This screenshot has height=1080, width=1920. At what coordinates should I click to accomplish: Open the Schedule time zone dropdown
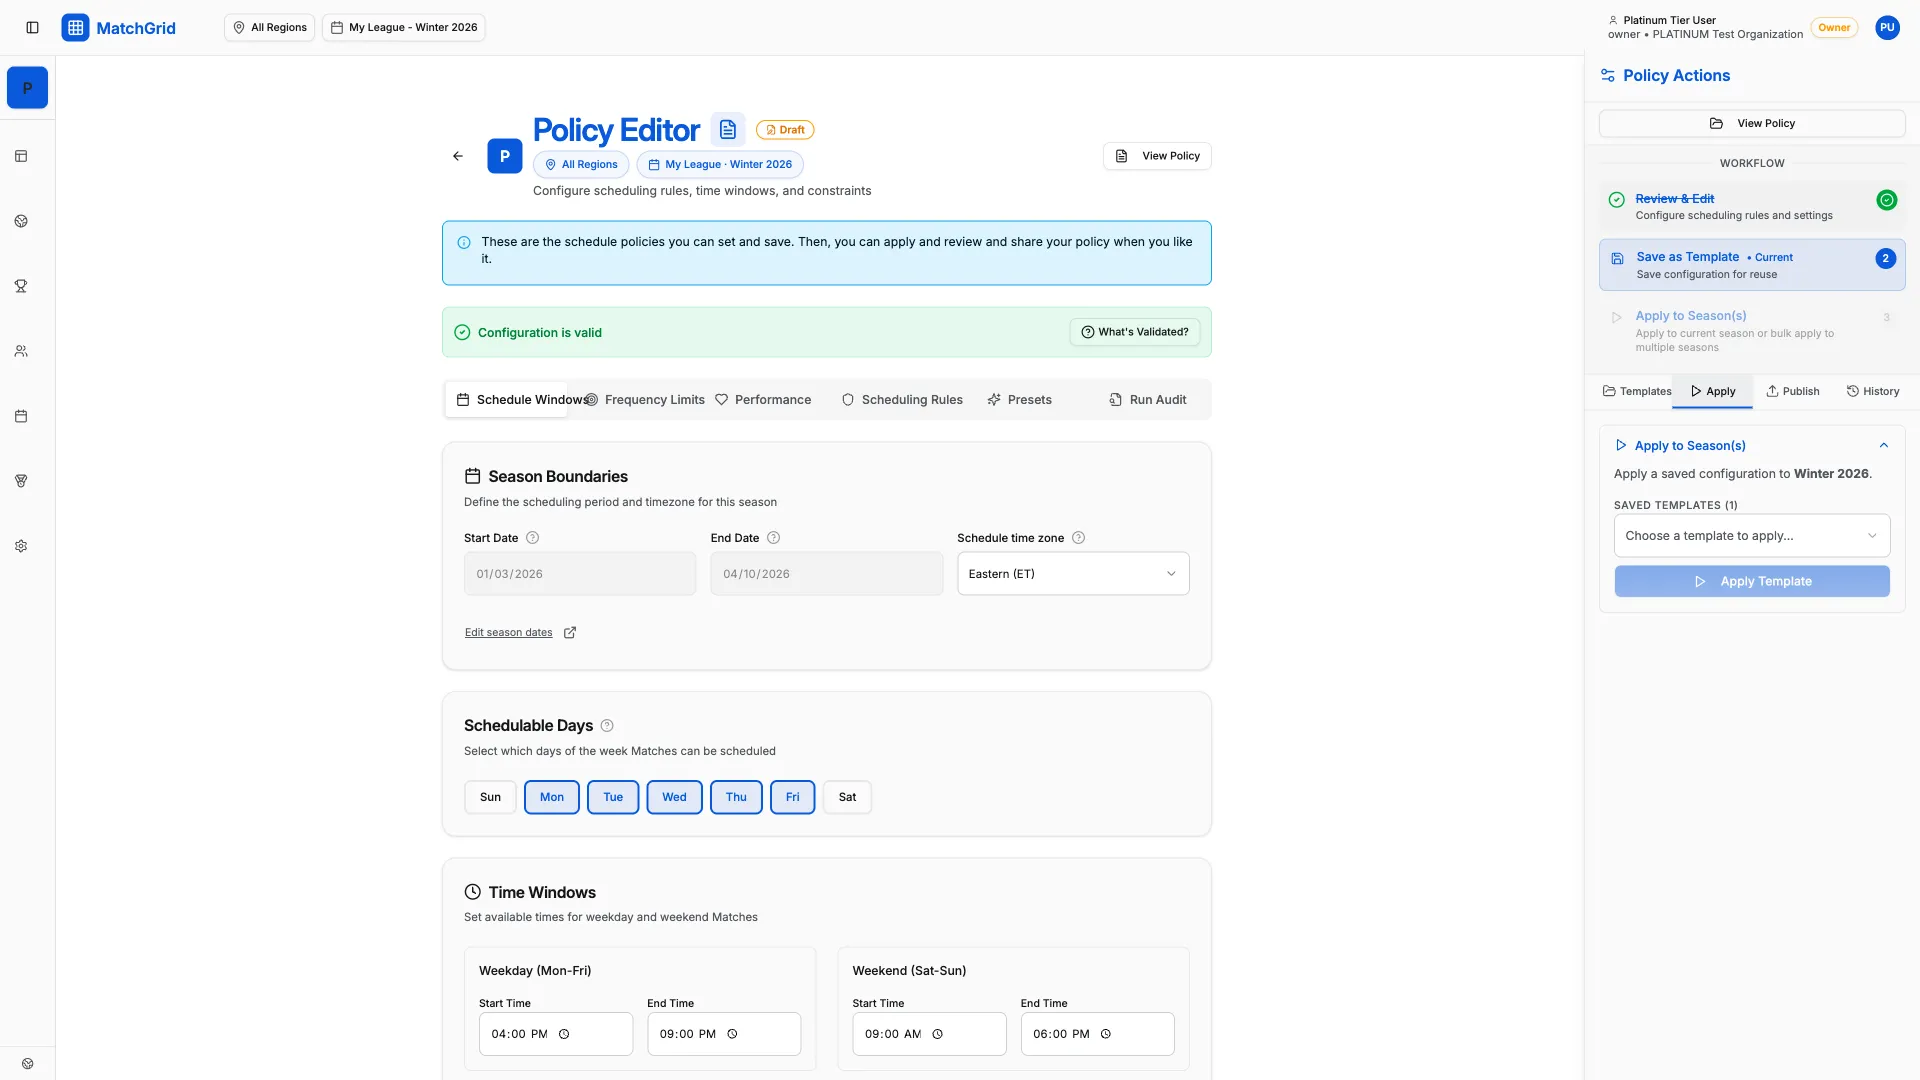tap(1072, 573)
